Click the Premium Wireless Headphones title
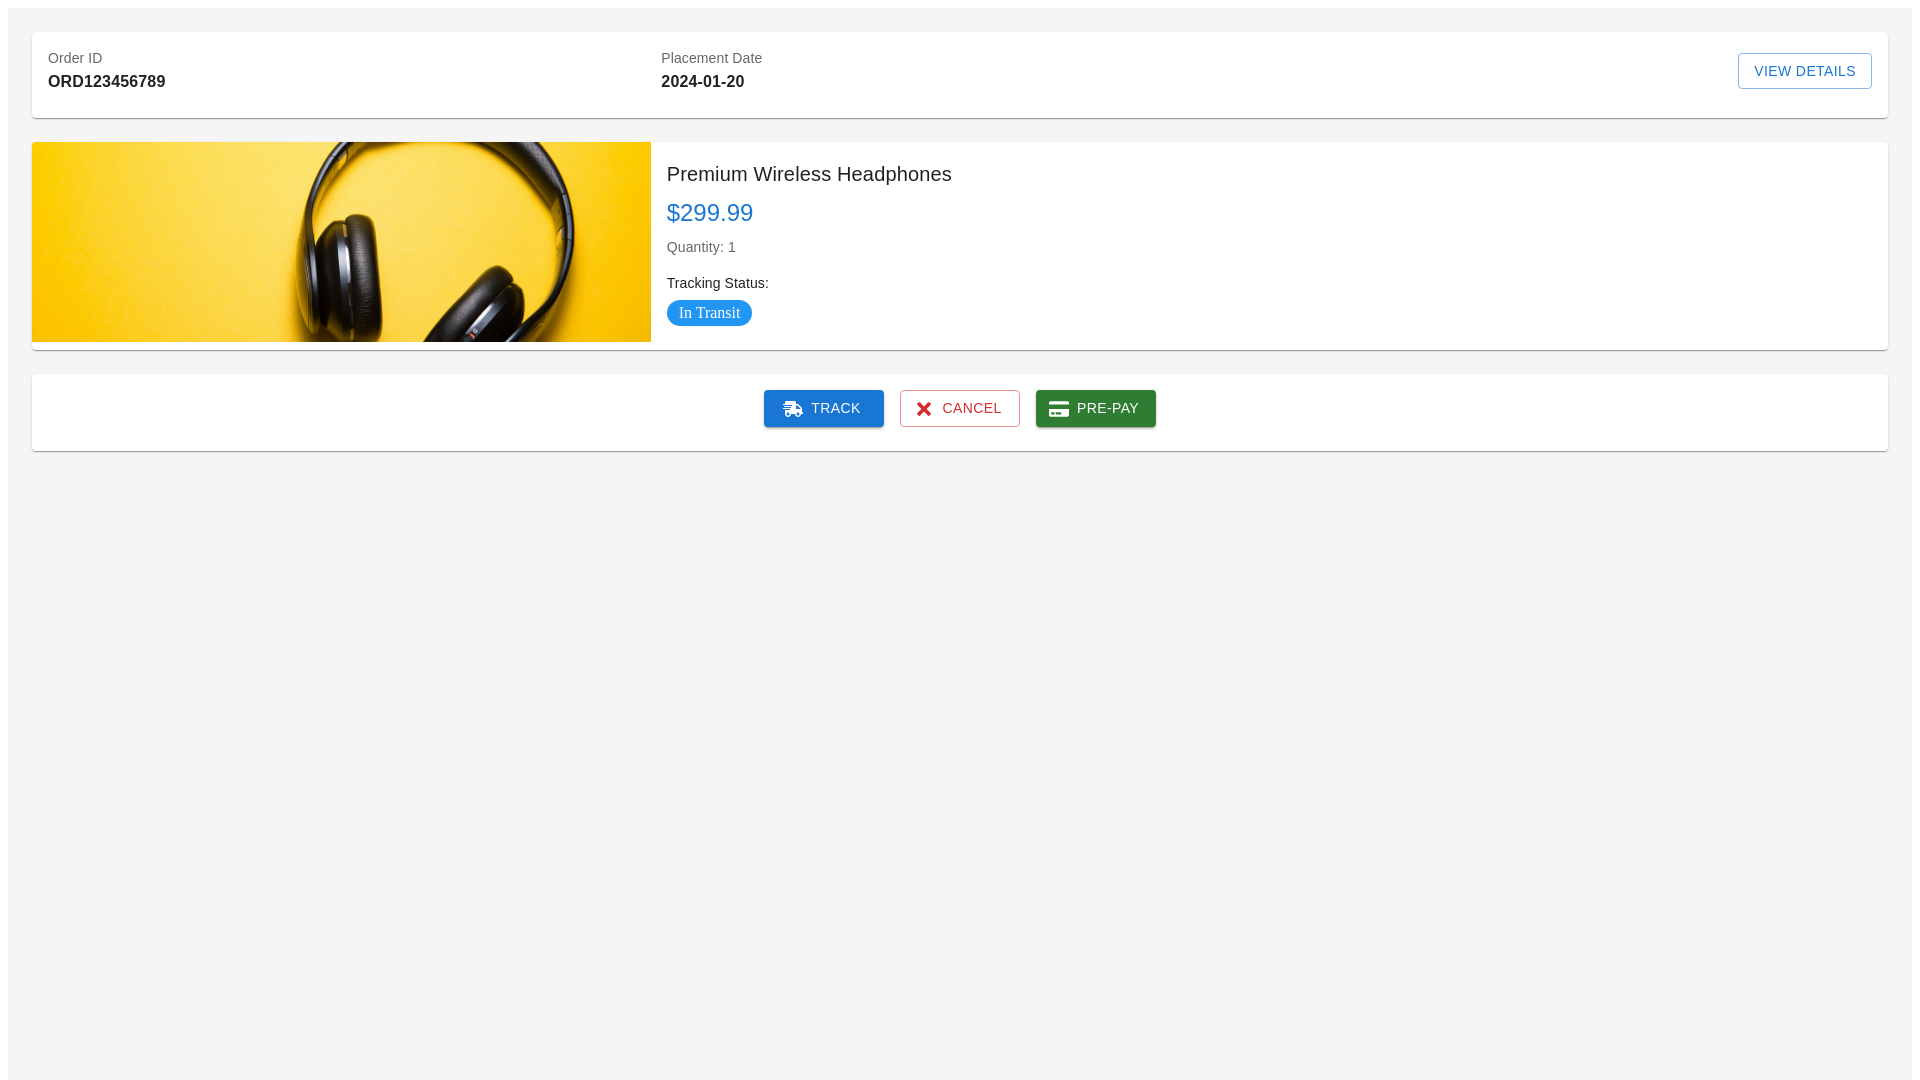 point(809,174)
